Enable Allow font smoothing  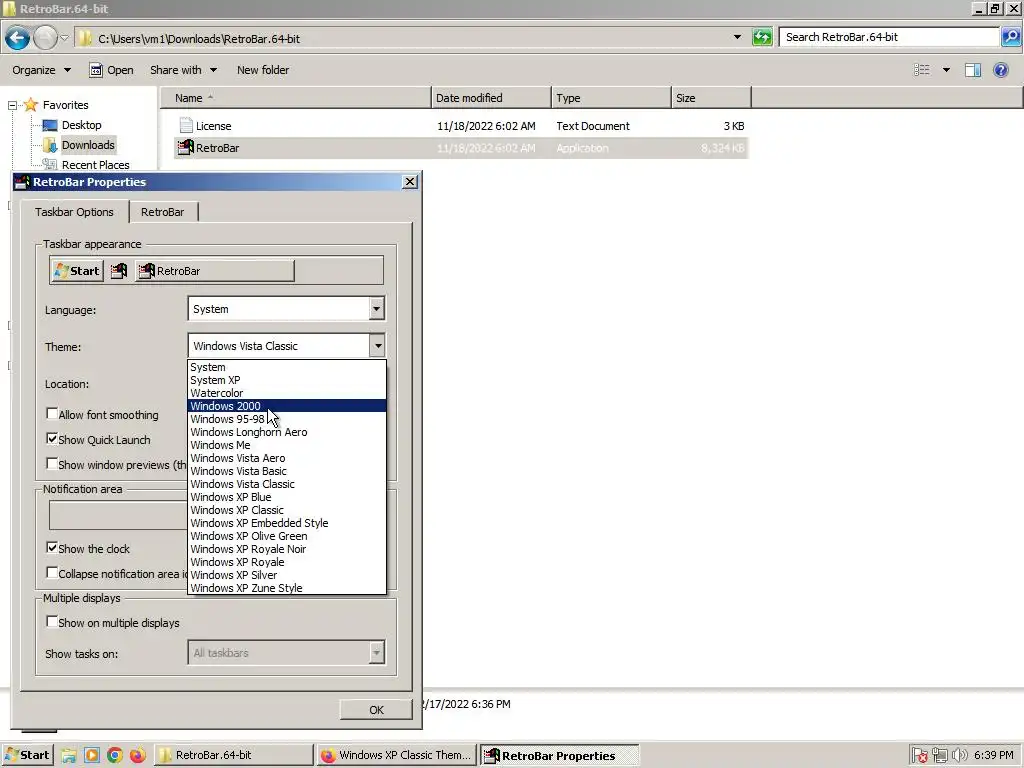52,414
